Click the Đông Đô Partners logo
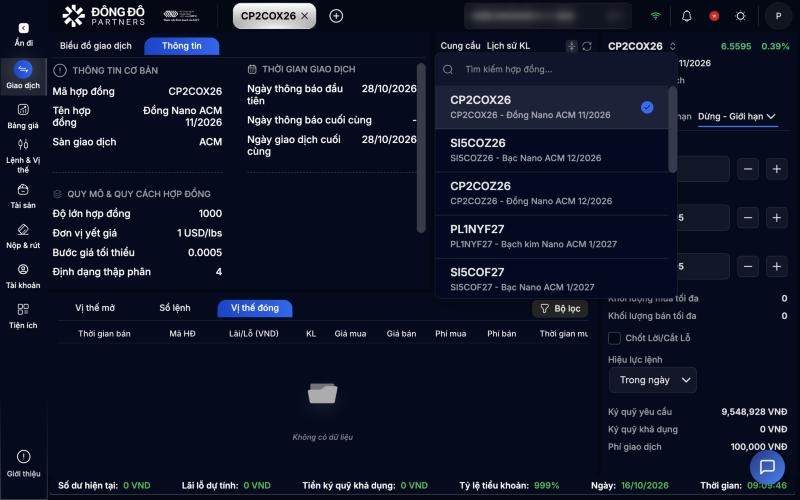The width and height of the screenshot is (800, 500). pyautogui.click(x=104, y=16)
